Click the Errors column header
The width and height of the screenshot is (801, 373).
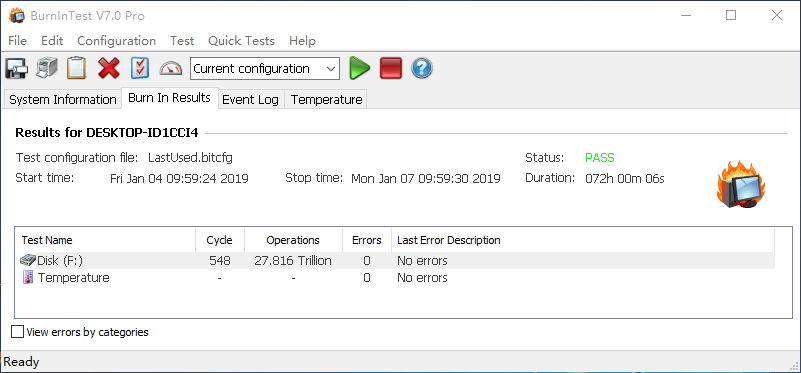[367, 240]
